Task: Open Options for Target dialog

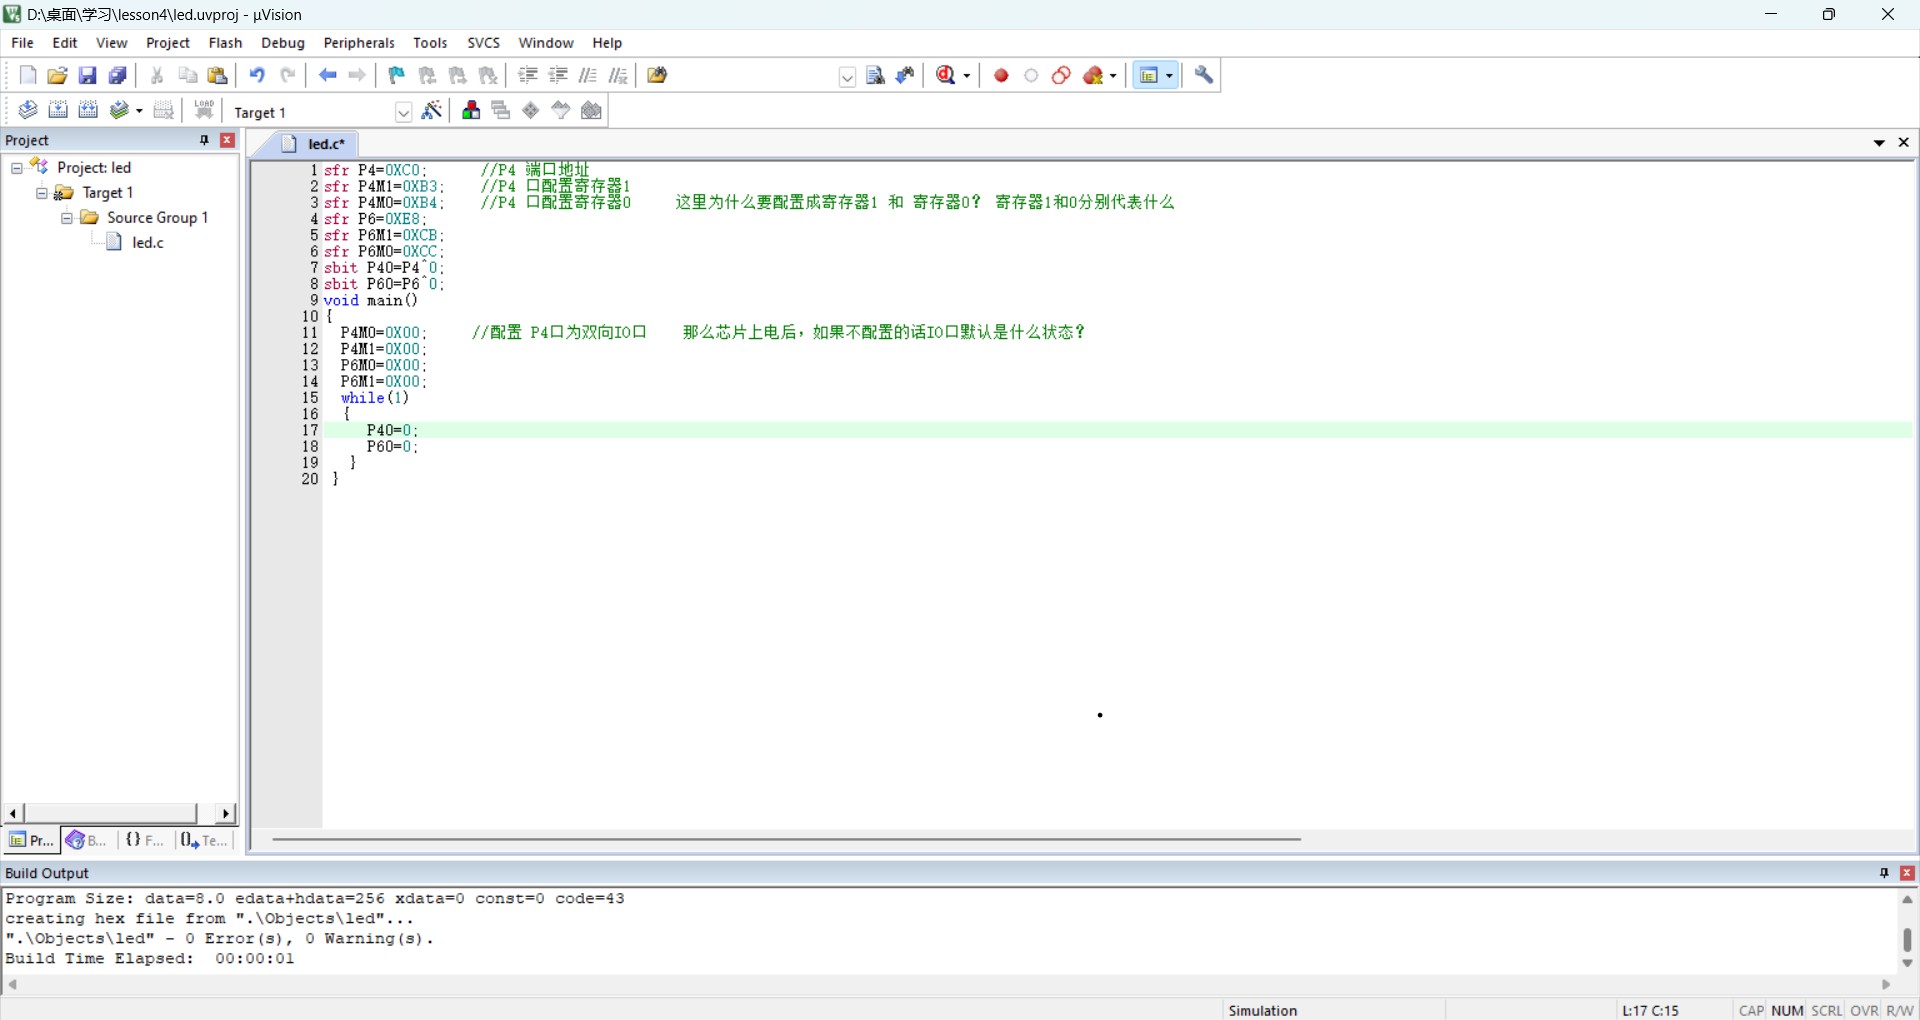Action: pyautogui.click(x=432, y=110)
